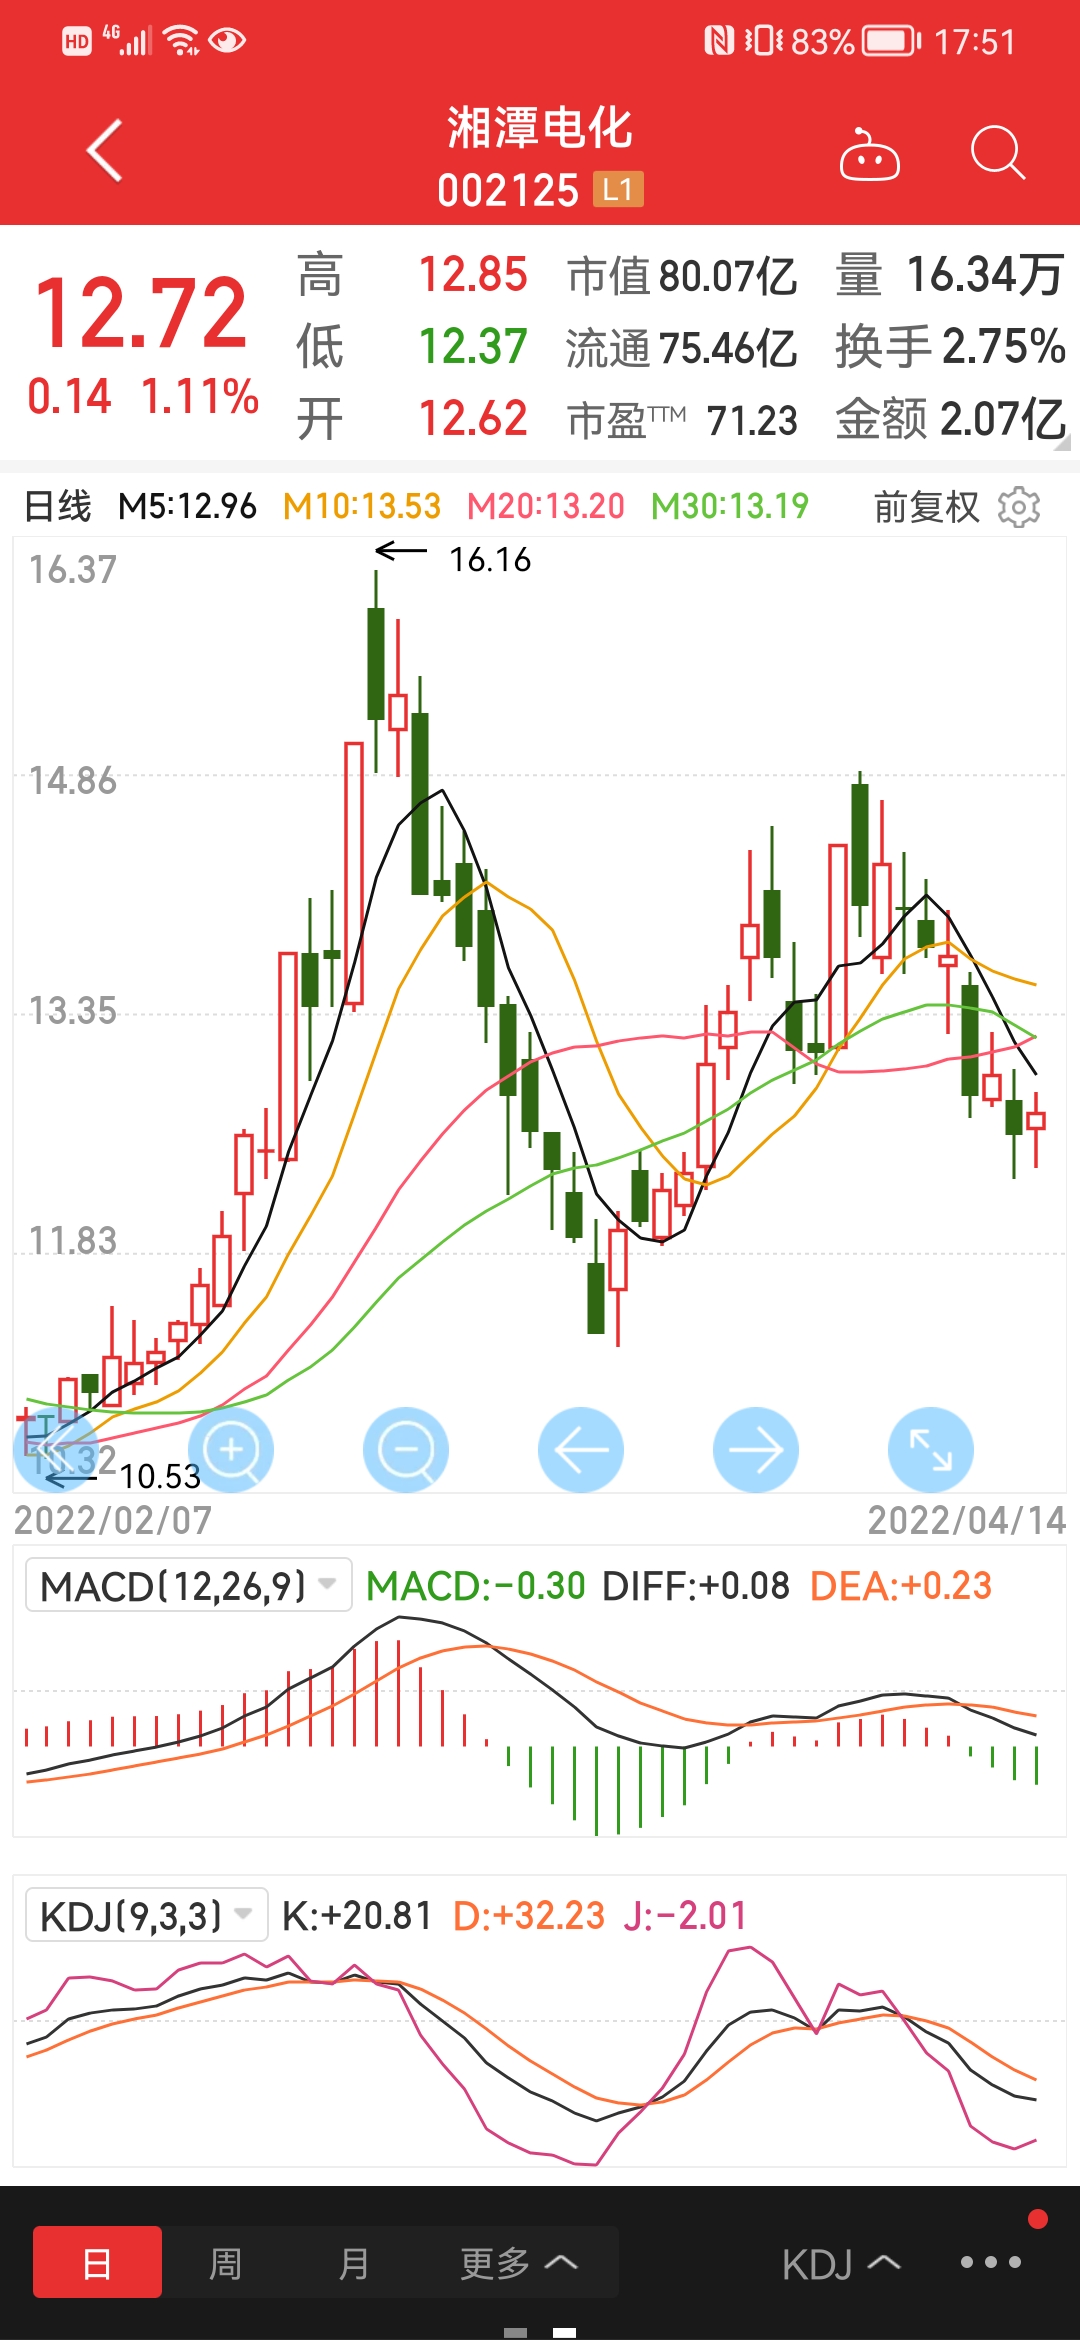This screenshot has width=1080, height=2340.
Task: Tap stock code 002125
Action: coord(508,190)
